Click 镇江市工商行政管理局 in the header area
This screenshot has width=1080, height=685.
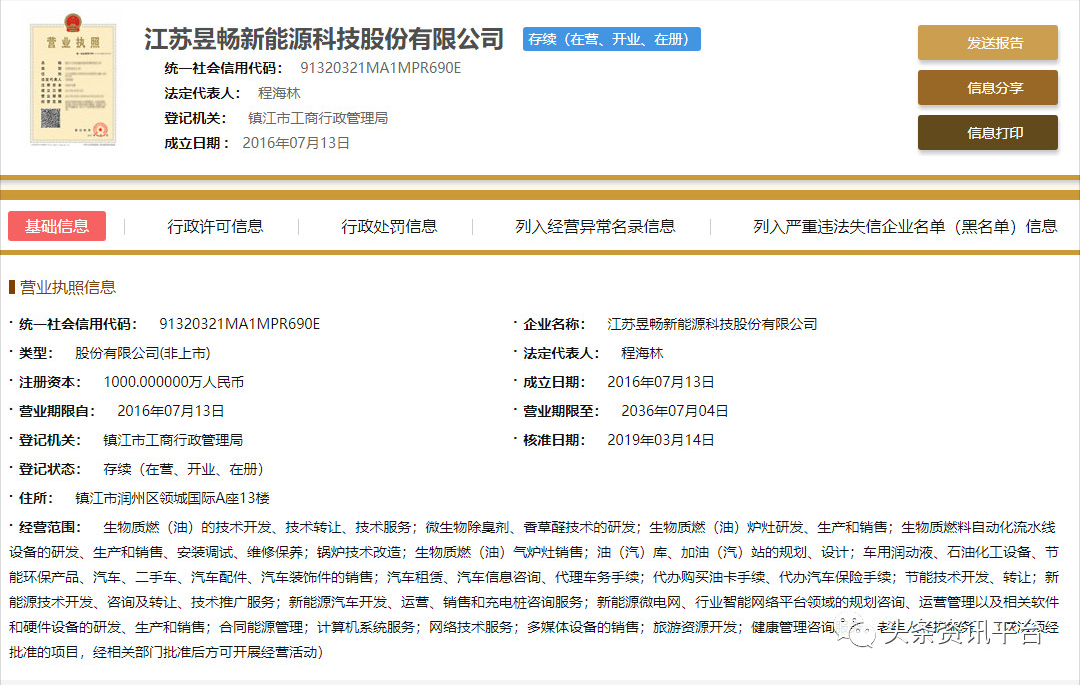point(317,118)
